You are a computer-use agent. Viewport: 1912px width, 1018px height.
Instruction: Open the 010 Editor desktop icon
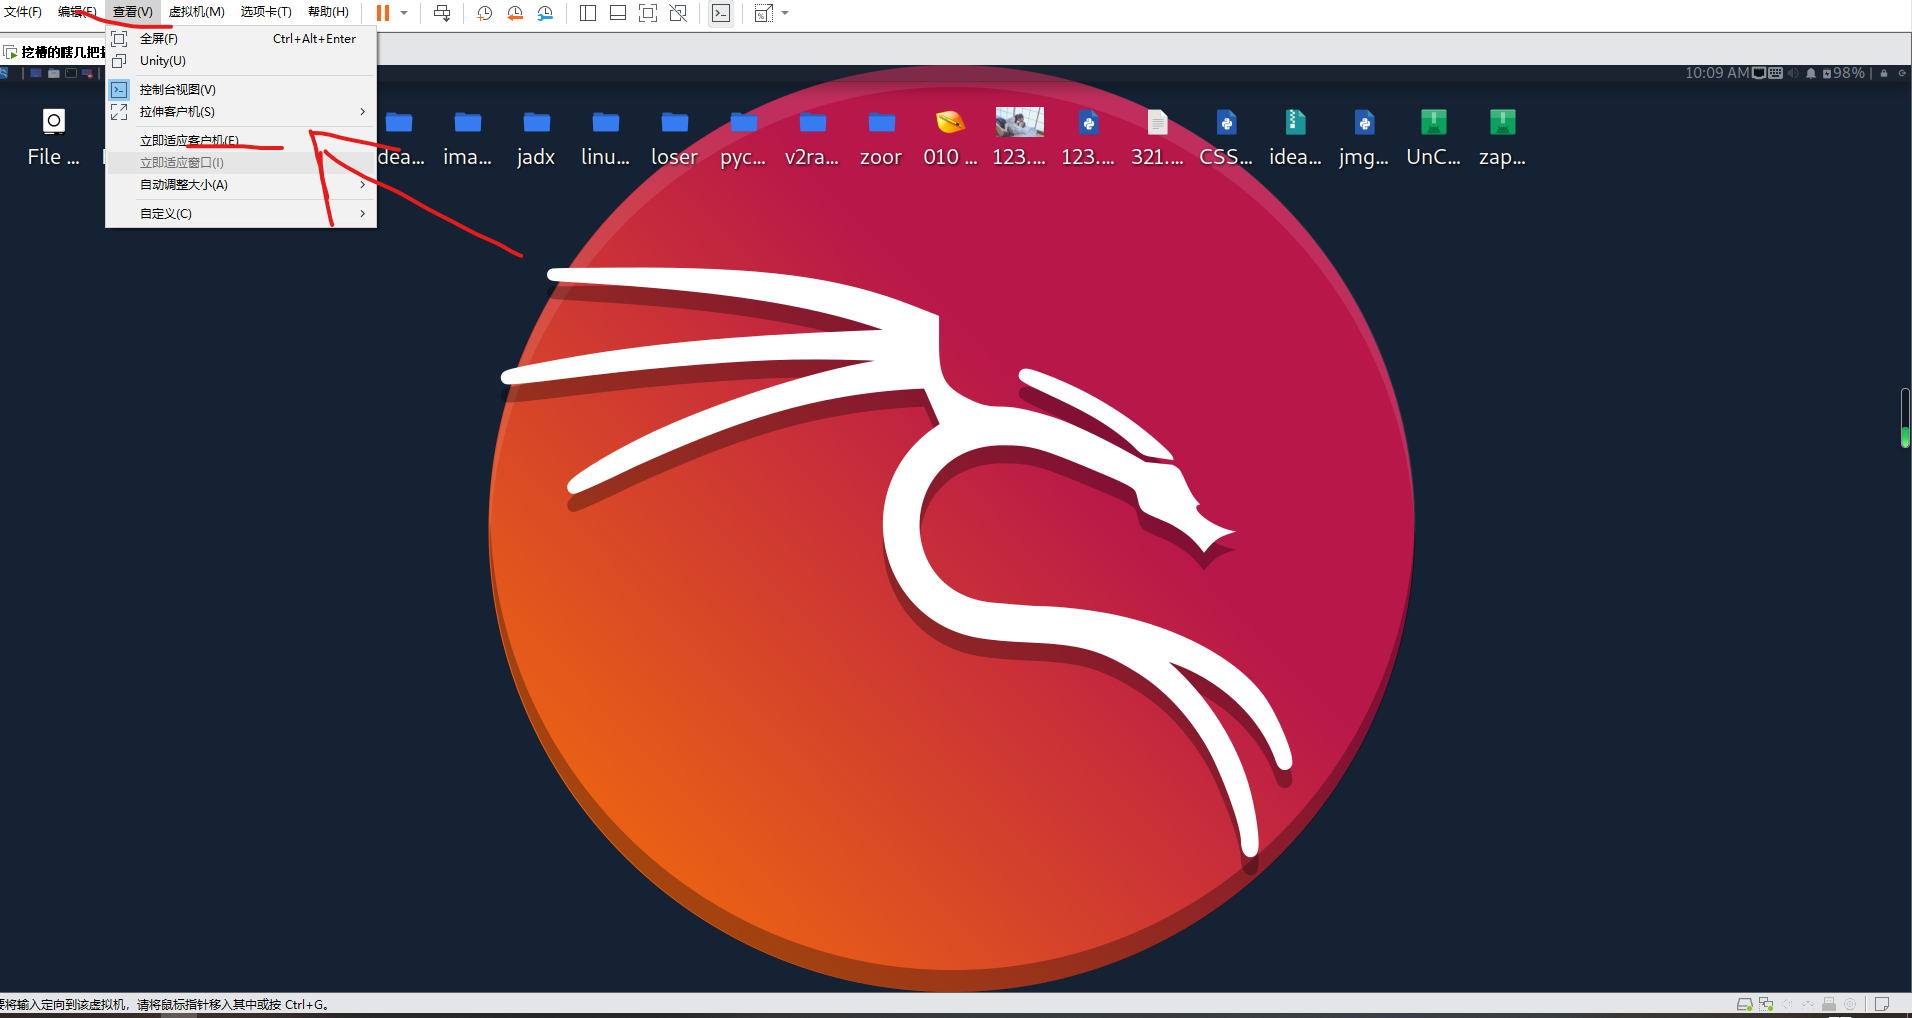click(950, 137)
